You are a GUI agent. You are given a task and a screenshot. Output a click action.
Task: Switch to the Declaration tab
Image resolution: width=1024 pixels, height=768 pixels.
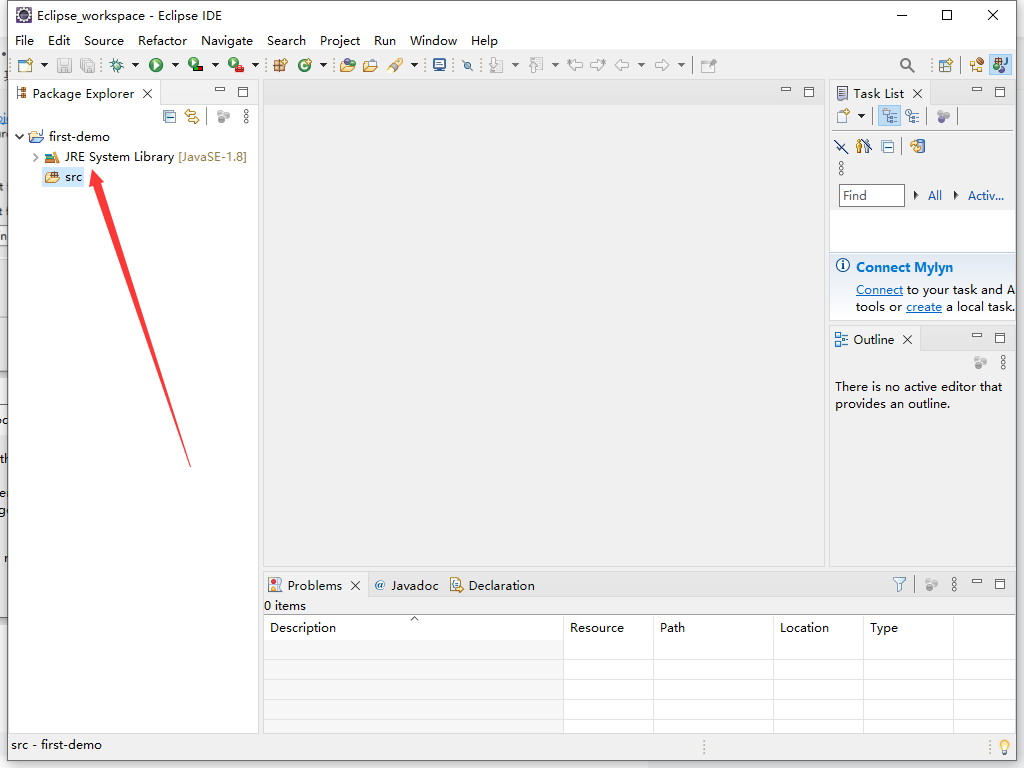tap(492, 585)
